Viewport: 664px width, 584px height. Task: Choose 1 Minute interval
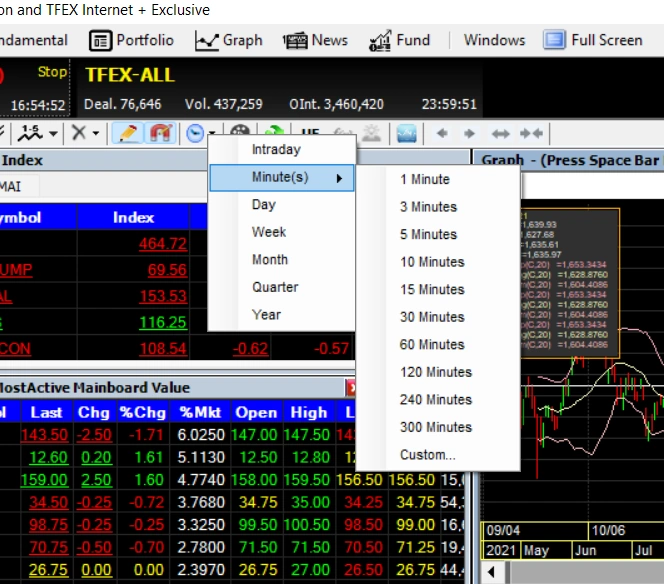coord(438,180)
